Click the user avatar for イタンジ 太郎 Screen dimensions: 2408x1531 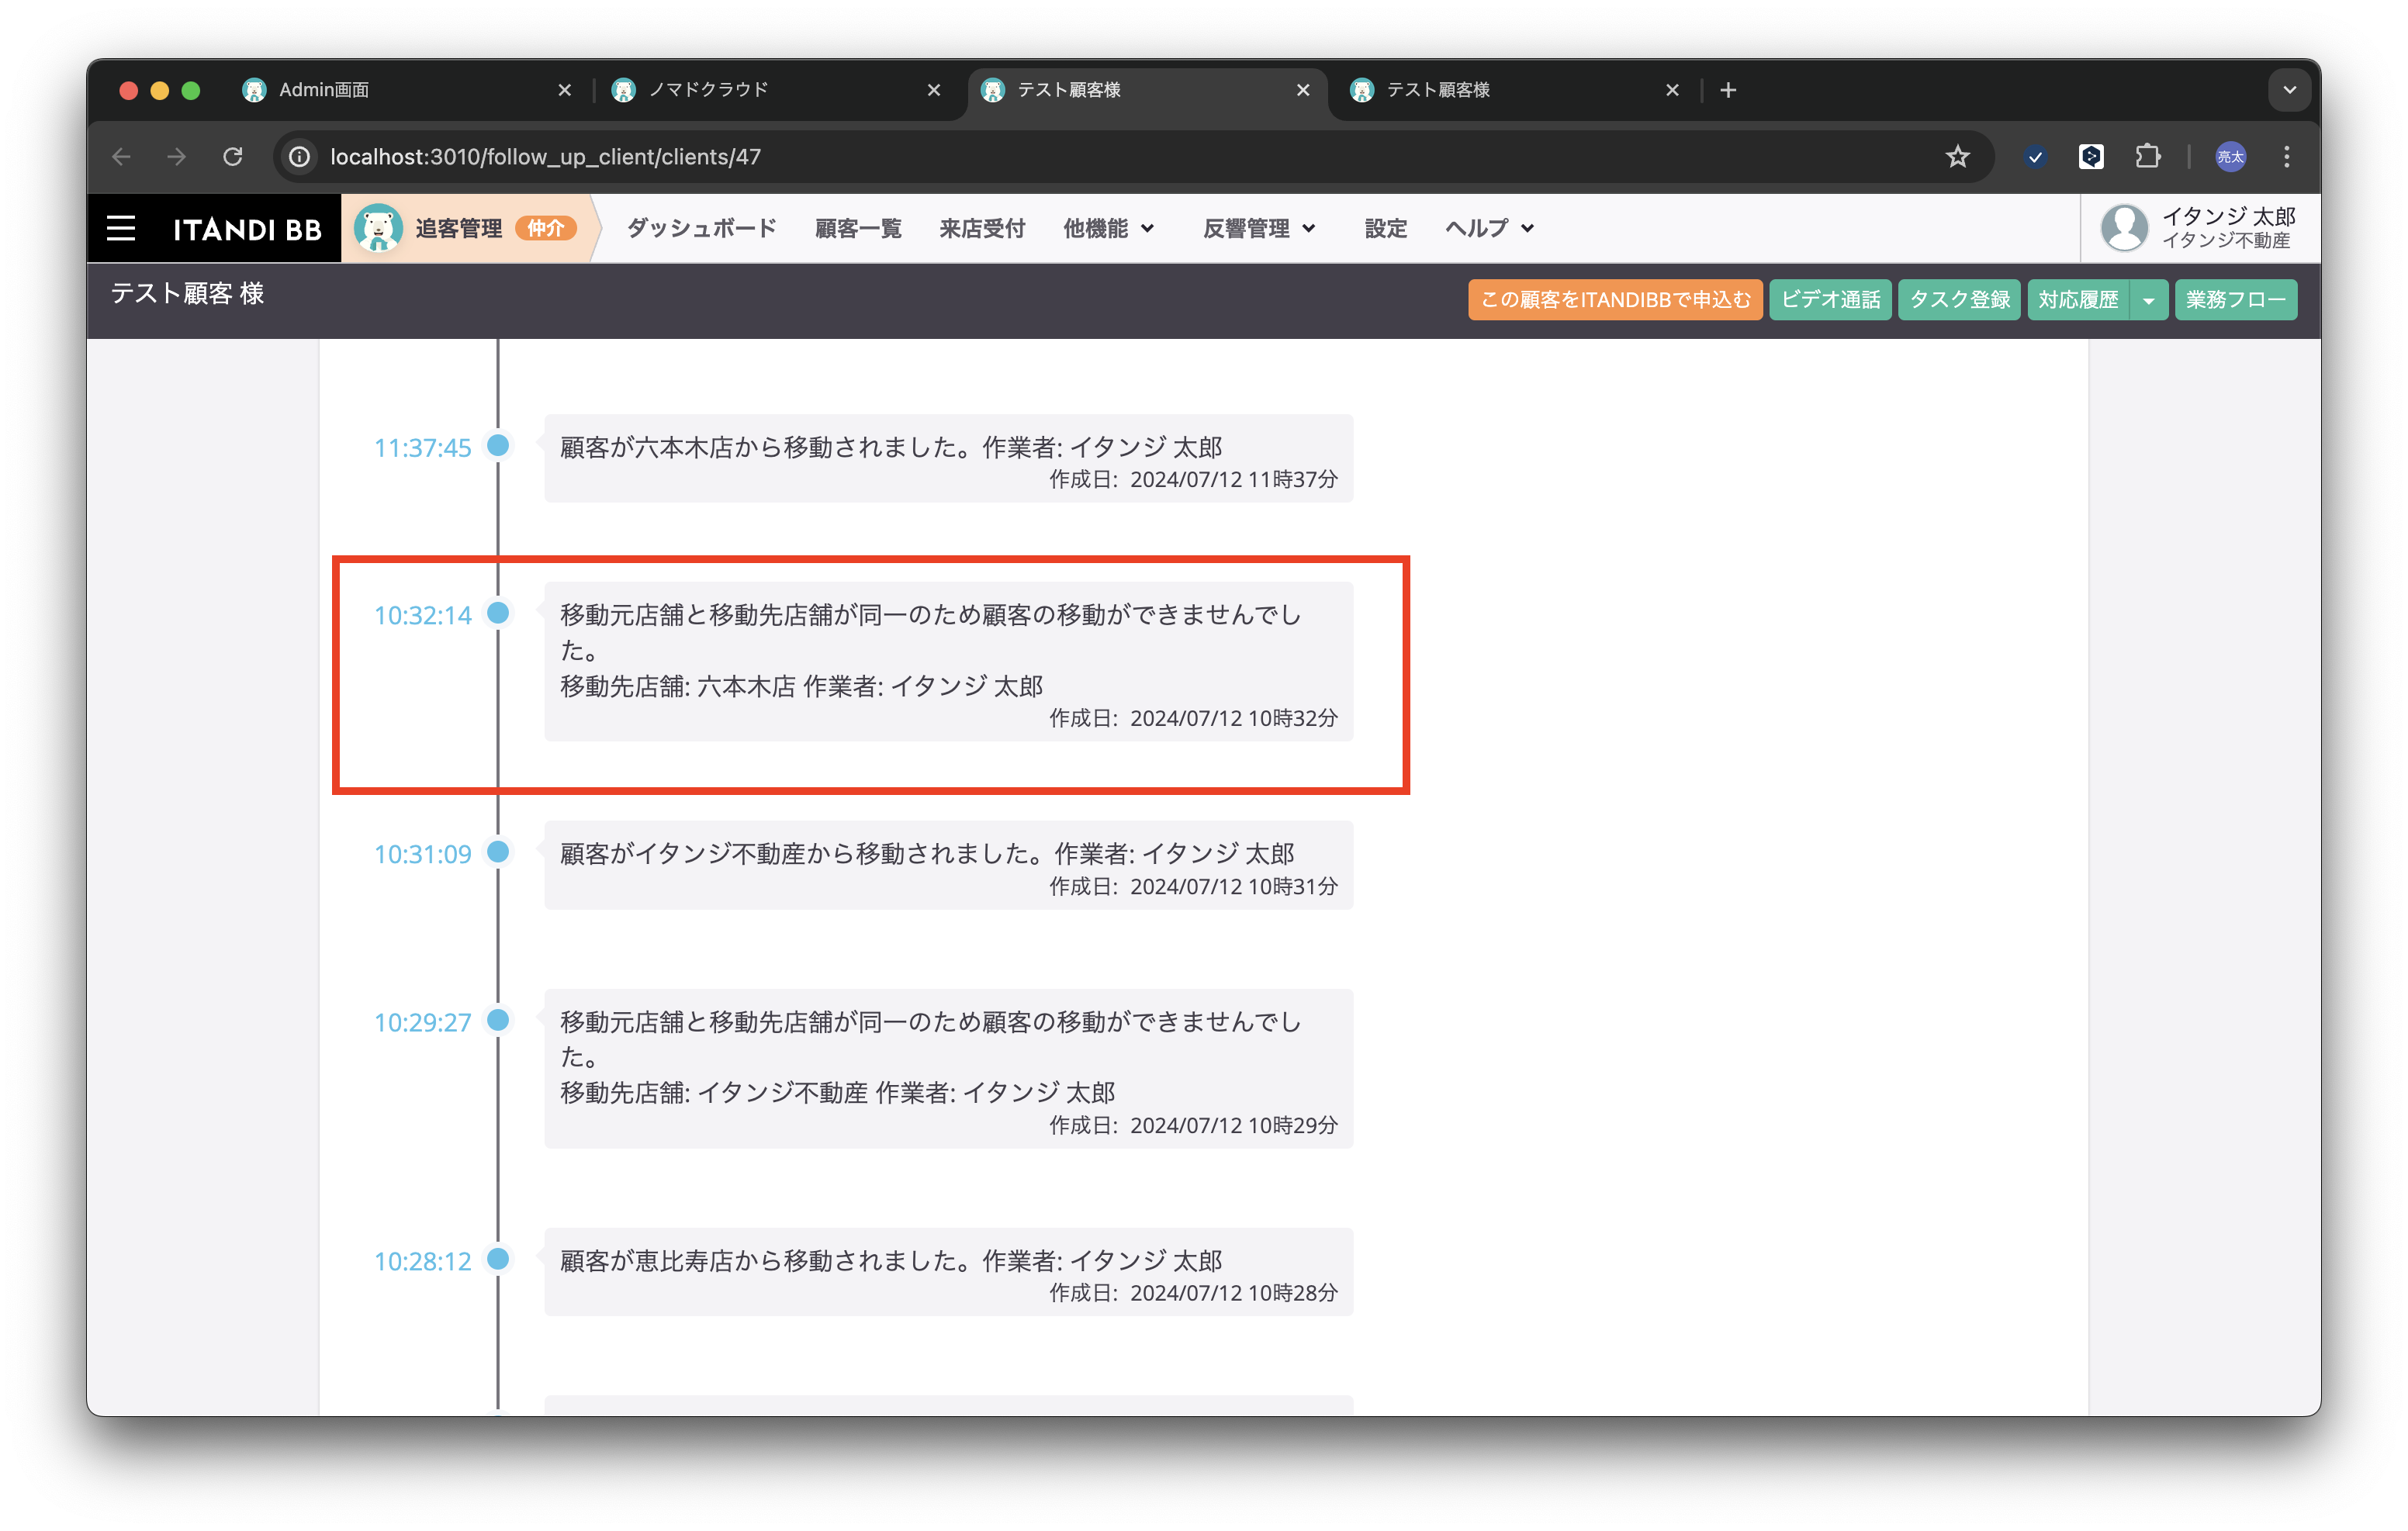[2124, 228]
